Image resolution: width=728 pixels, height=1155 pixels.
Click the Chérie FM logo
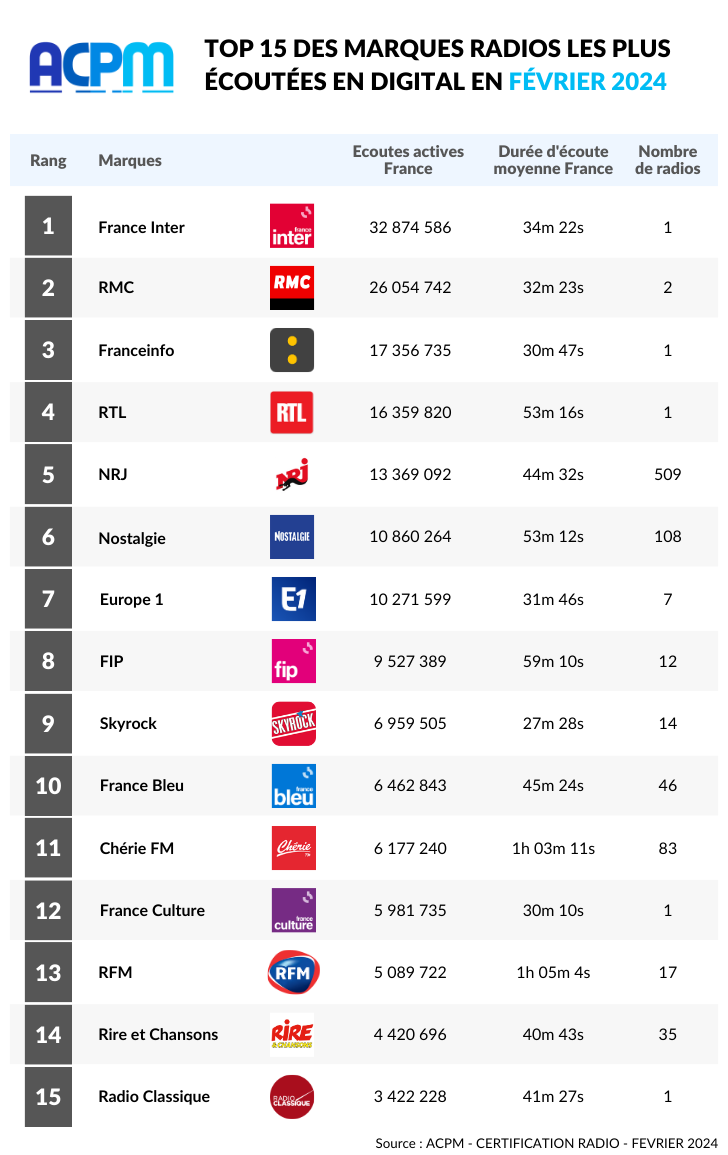(294, 848)
